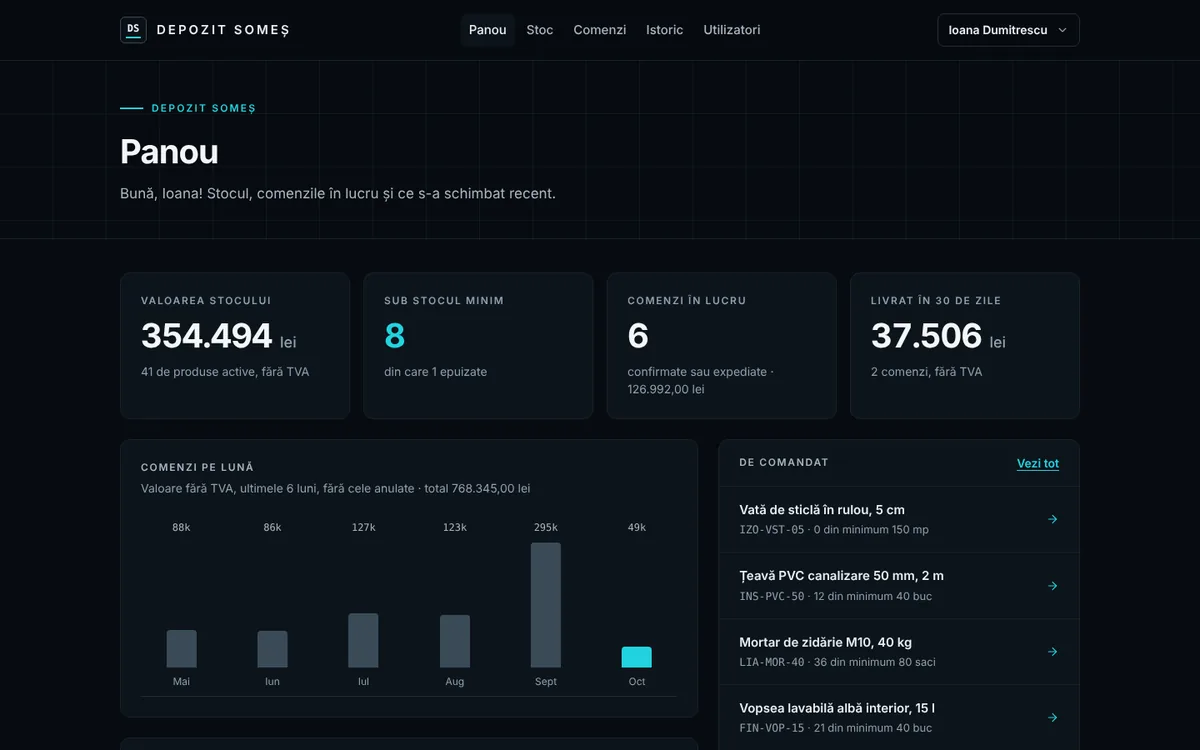This screenshot has height=750, width=1200.
Task: Navigate to the Utilizatori tab
Action: click(732, 30)
